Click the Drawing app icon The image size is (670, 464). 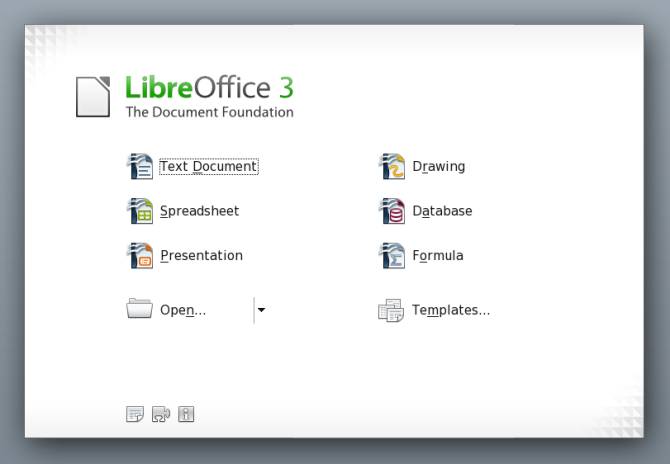(x=392, y=166)
